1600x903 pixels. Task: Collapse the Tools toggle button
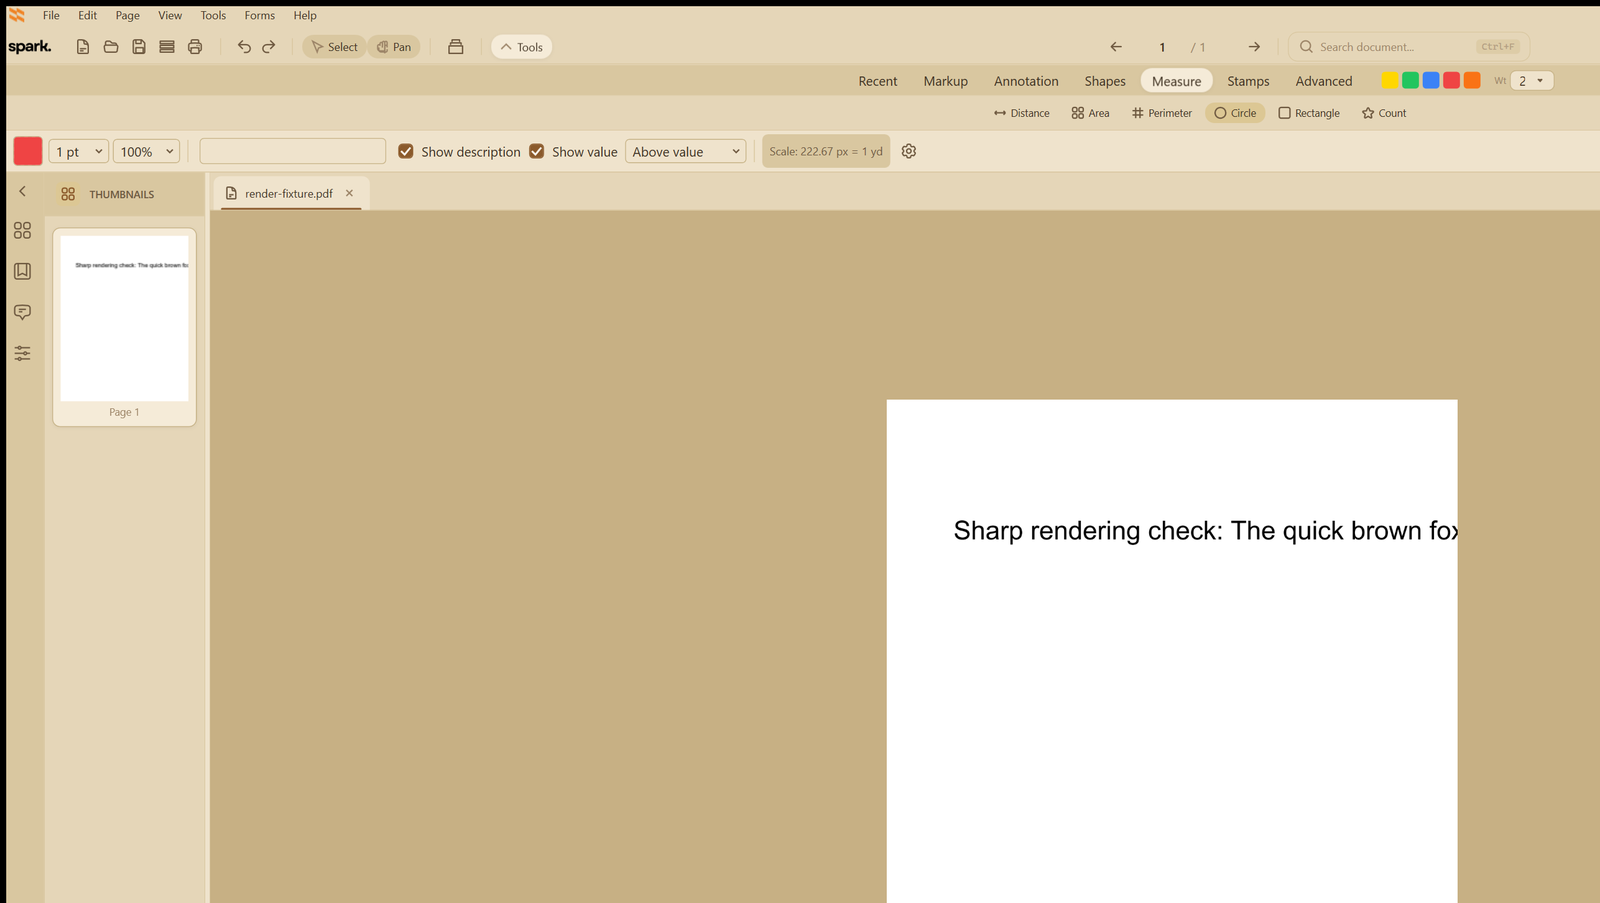pyautogui.click(x=521, y=47)
